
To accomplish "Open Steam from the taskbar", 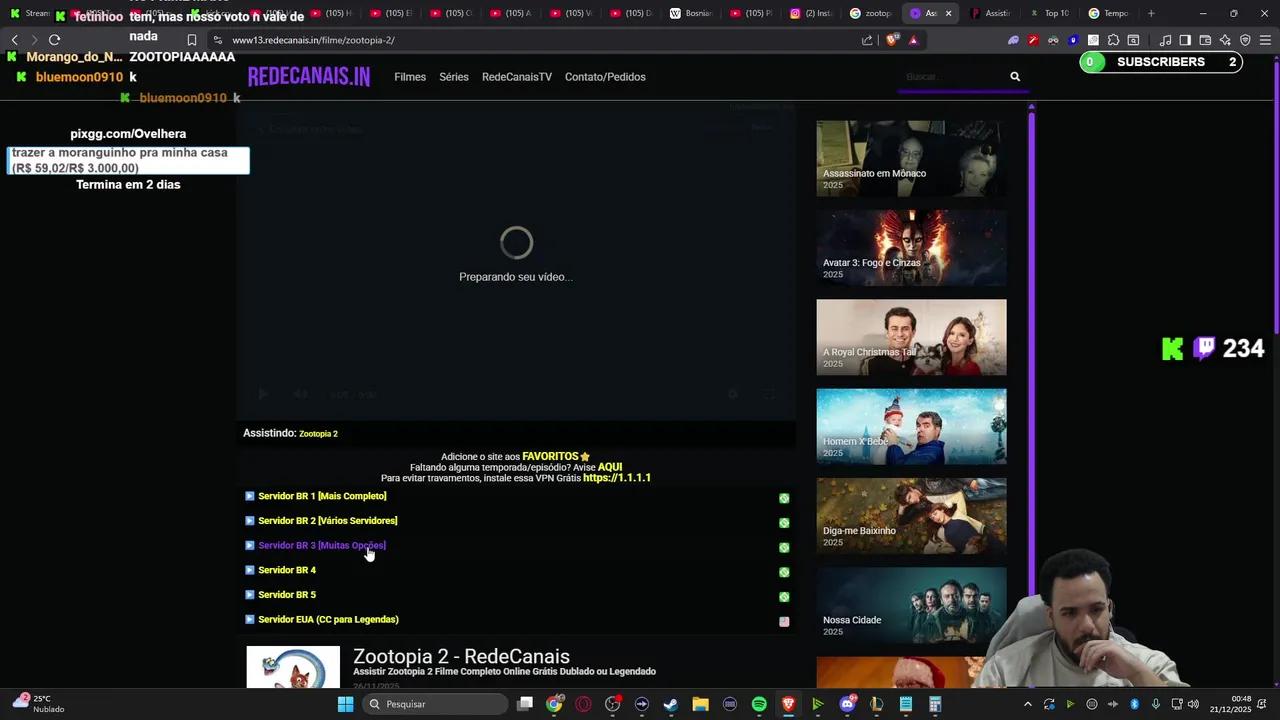I will (x=671, y=704).
